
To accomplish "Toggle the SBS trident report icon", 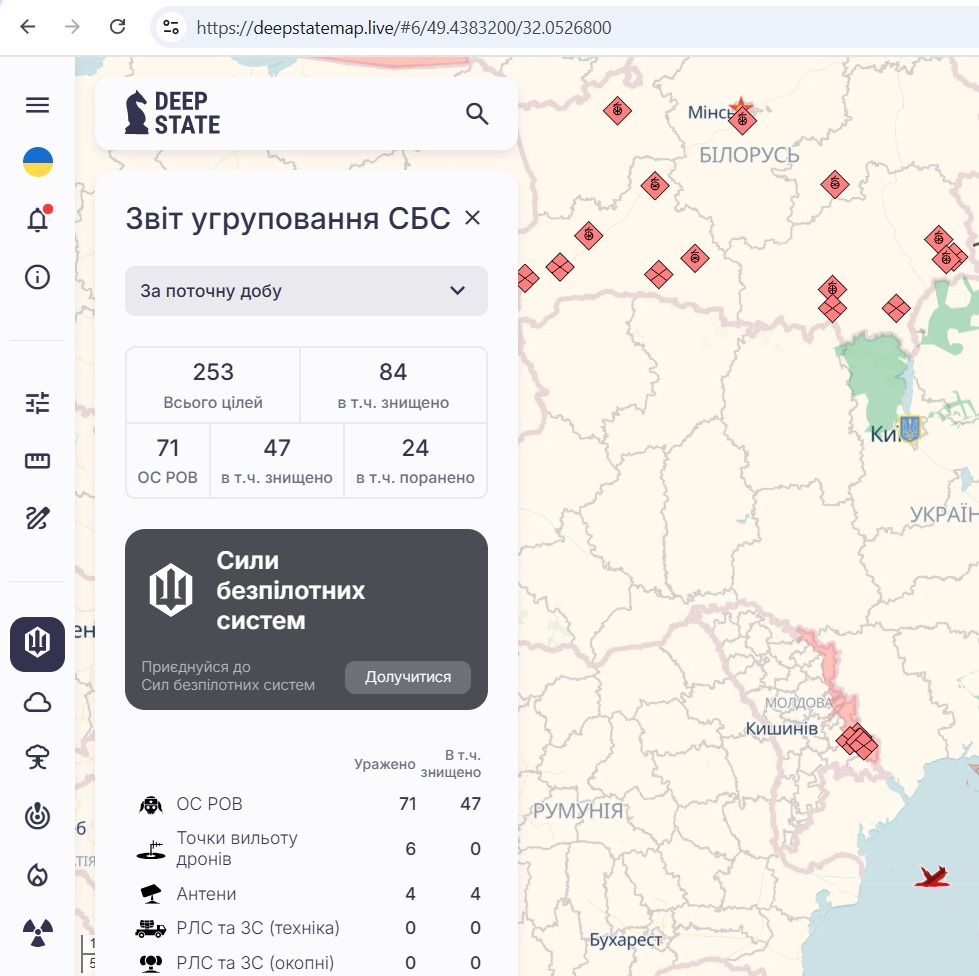I will coord(37,644).
